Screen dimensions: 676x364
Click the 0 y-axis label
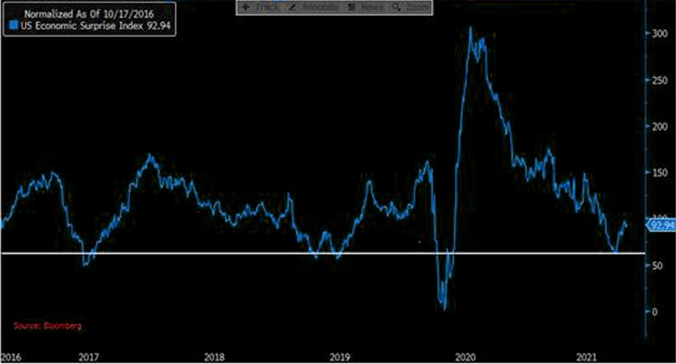point(655,312)
